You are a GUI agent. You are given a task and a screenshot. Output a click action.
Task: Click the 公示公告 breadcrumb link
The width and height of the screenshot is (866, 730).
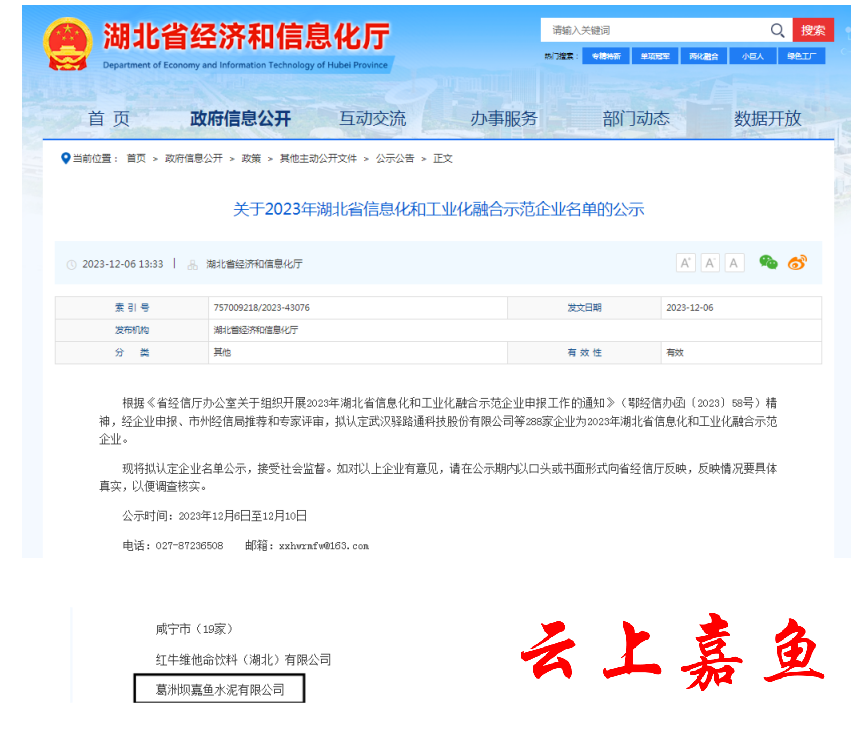pyautogui.click(x=394, y=159)
